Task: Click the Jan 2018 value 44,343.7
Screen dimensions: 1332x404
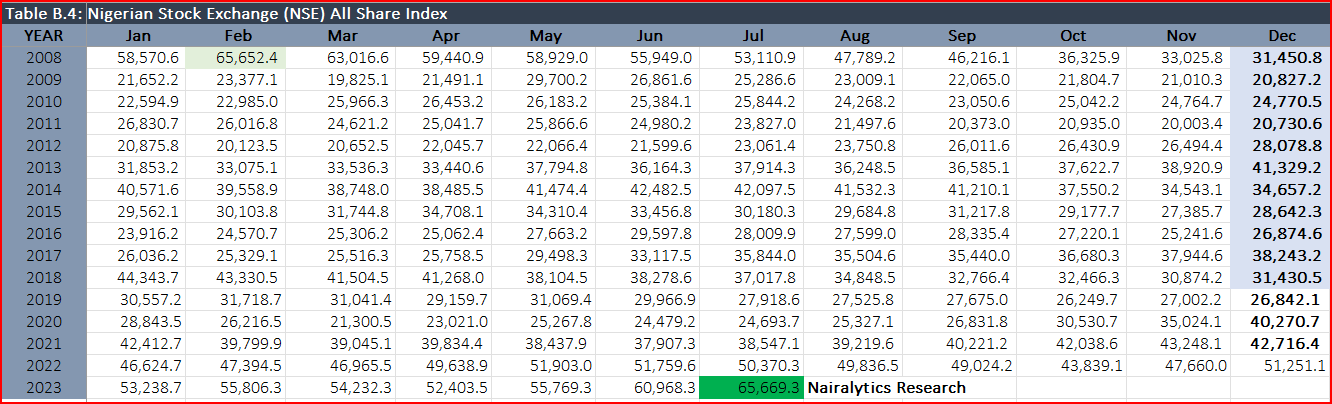Action: 137,278
